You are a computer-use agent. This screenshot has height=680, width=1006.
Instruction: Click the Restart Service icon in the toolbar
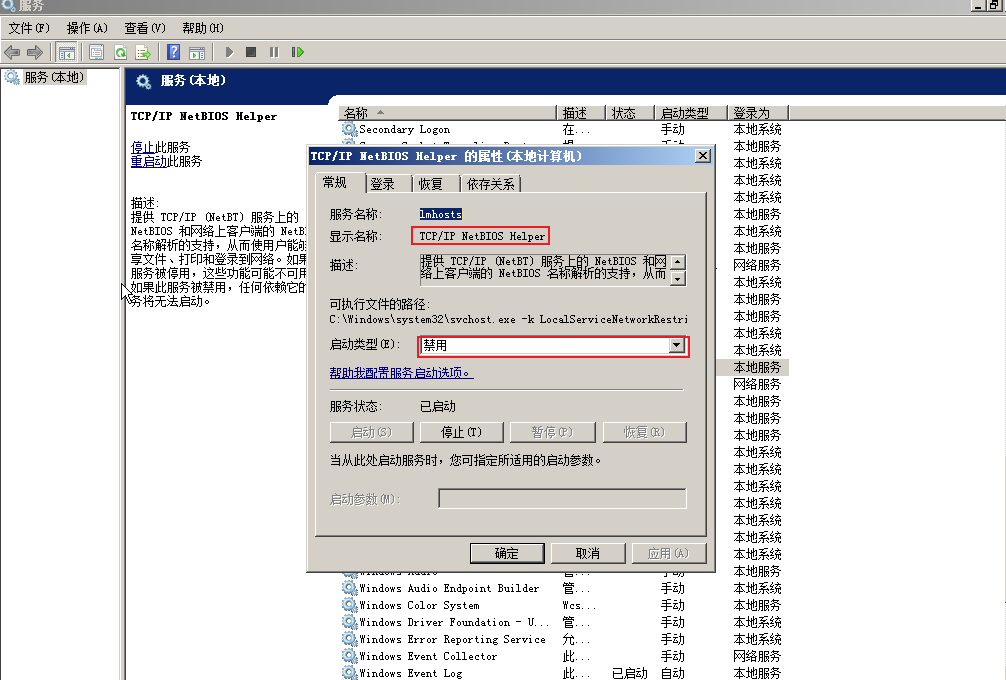point(298,52)
